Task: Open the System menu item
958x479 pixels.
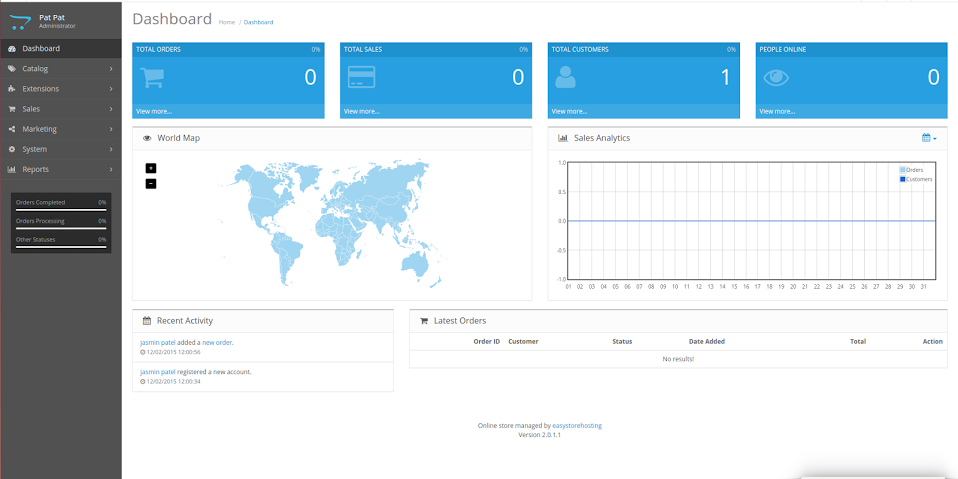Action: tap(61, 150)
